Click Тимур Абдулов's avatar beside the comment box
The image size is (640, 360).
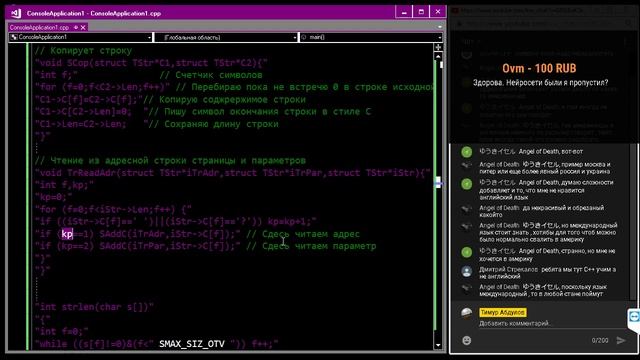[x=467, y=313]
